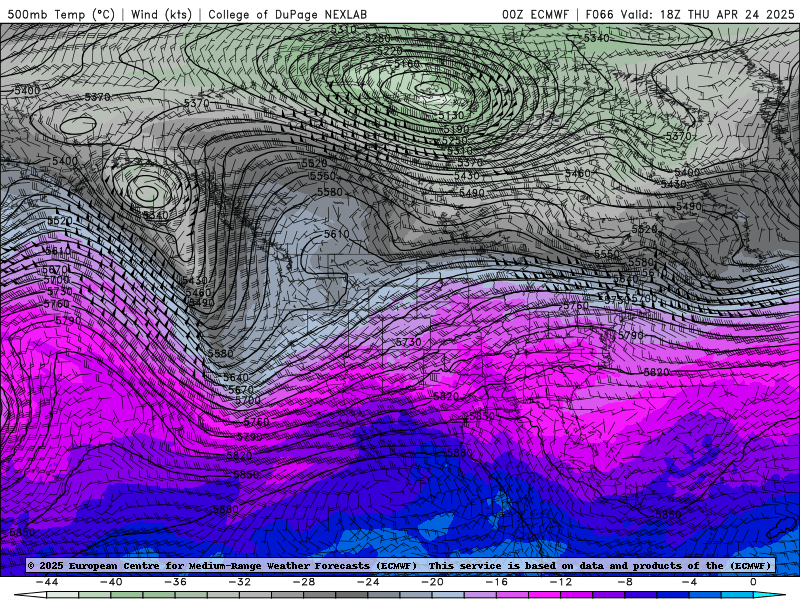Click the 5160 height contour label
Image resolution: width=800 pixels, height=600 pixels.
[407, 64]
